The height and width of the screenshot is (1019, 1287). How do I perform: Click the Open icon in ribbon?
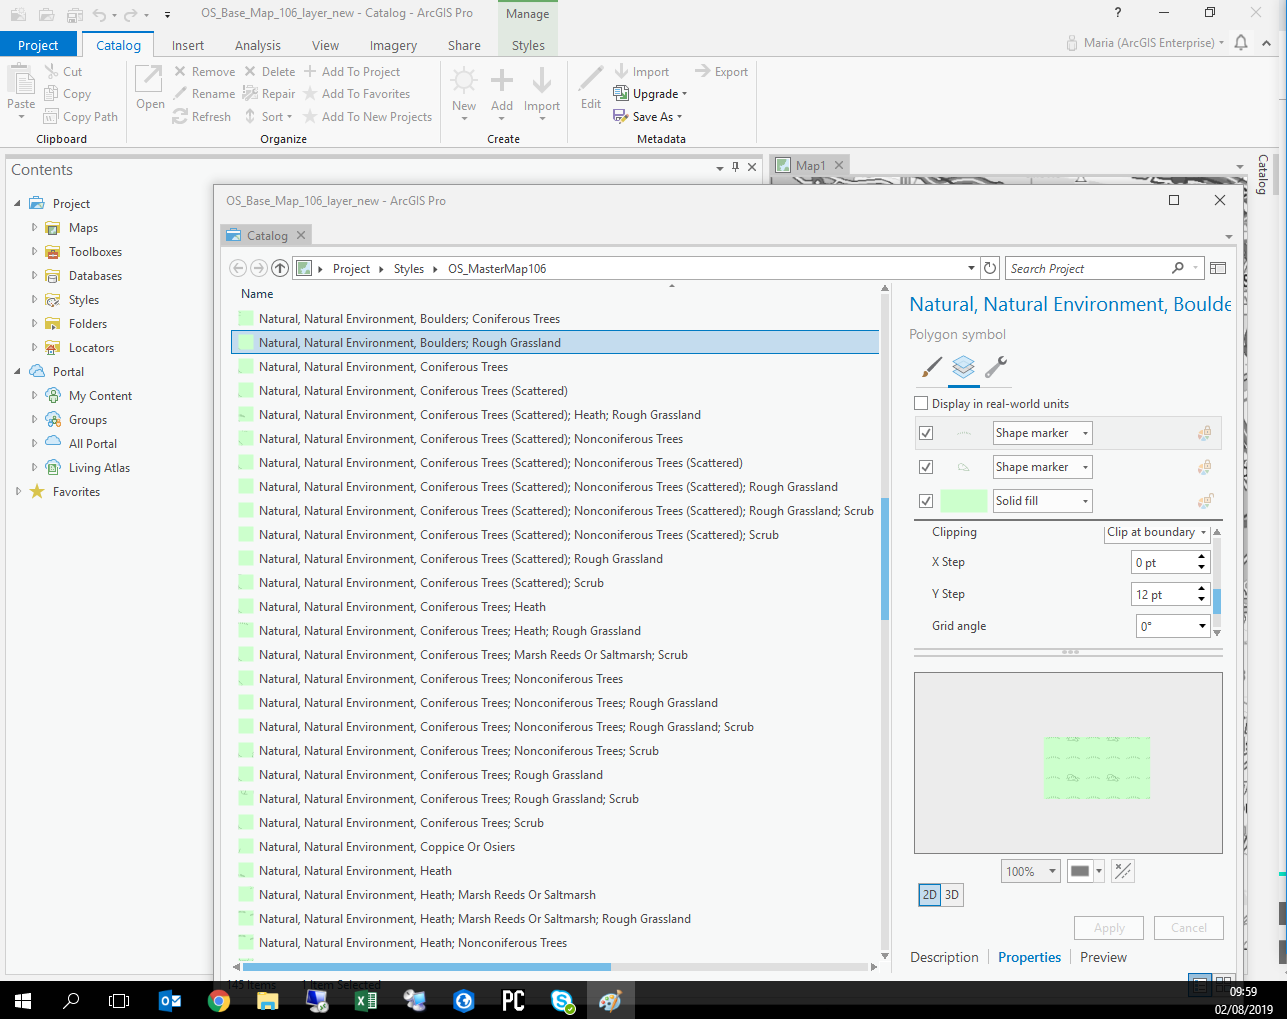[x=149, y=80]
